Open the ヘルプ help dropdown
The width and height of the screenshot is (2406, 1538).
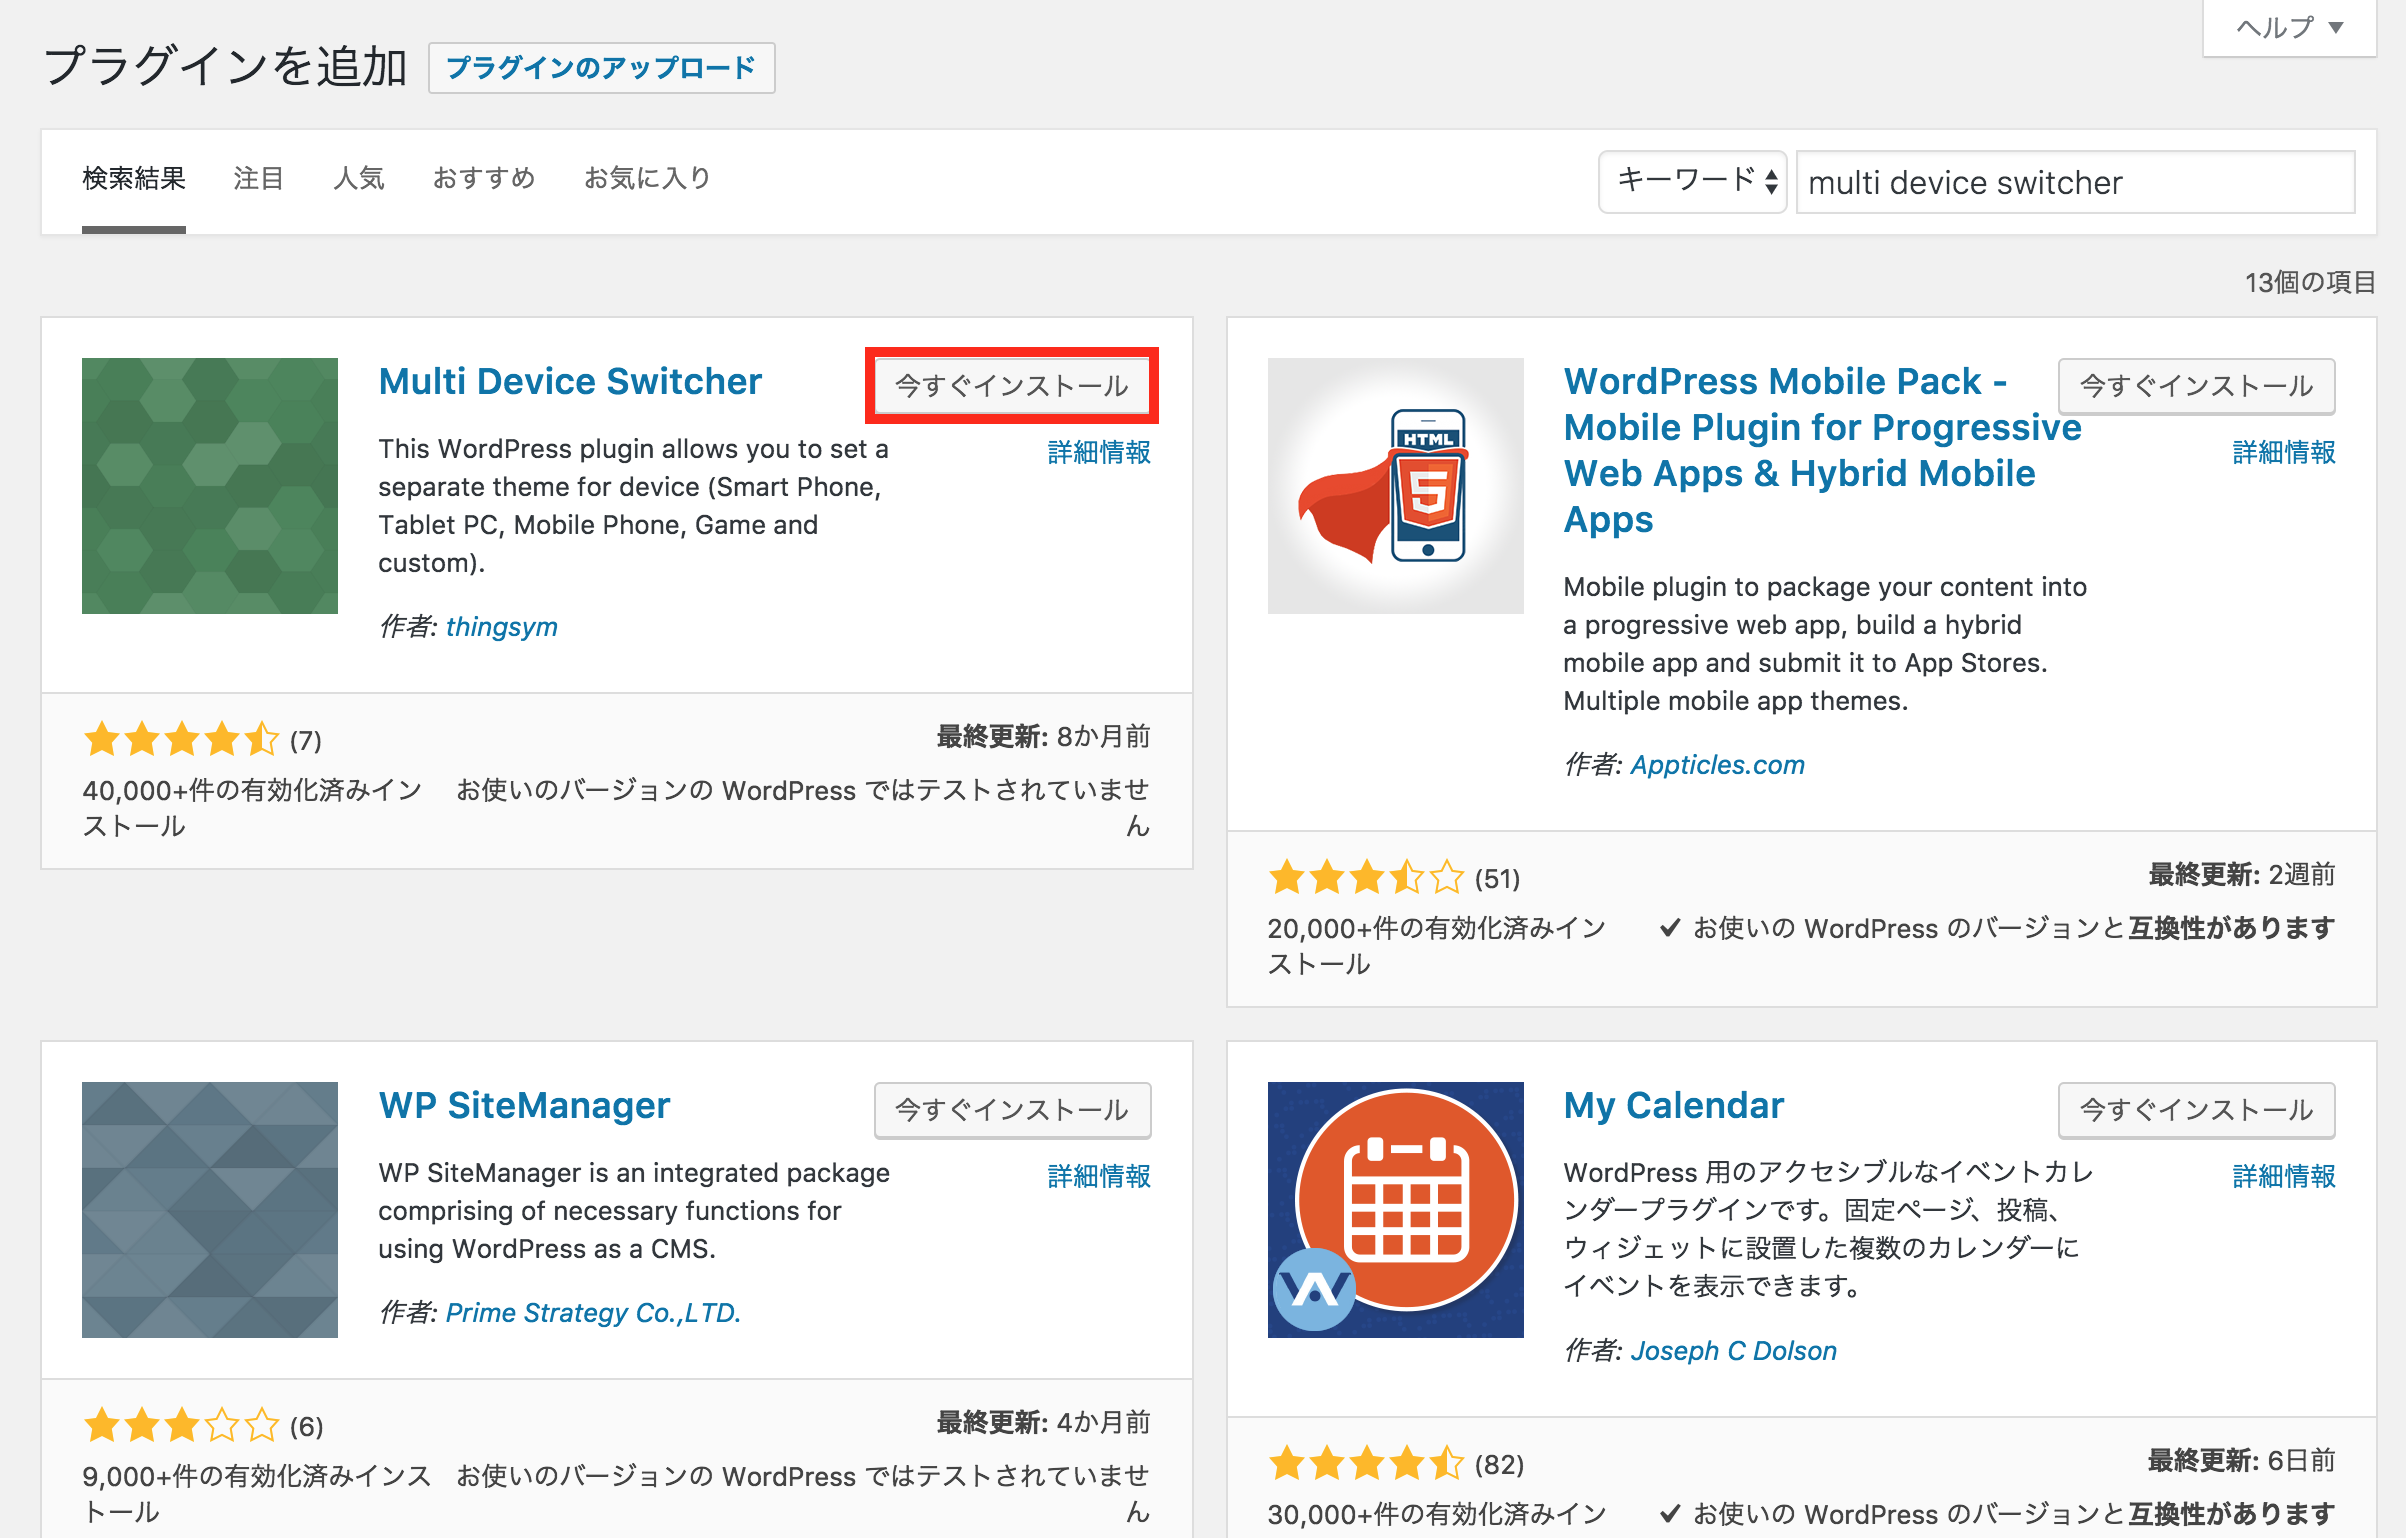click(2290, 28)
